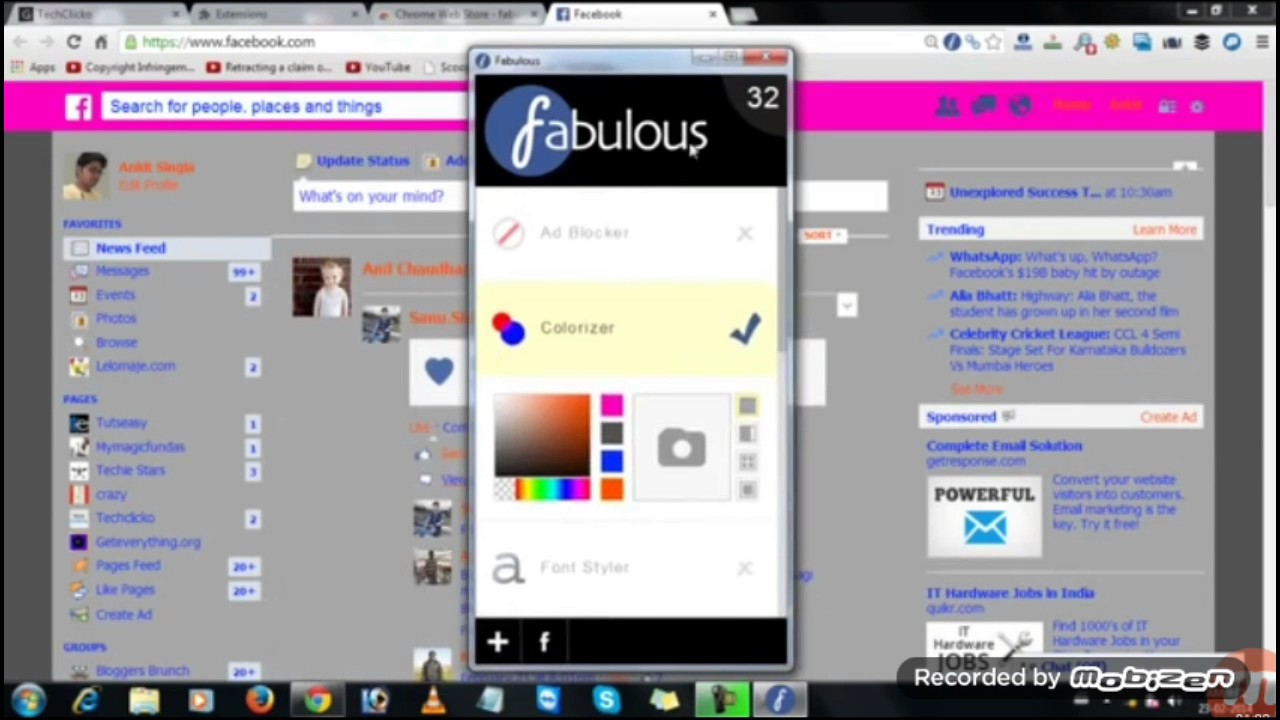Expand the post options dropdown arrow
Image resolution: width=1280 pixels, height=720 pixels.
tap(847, 305)
